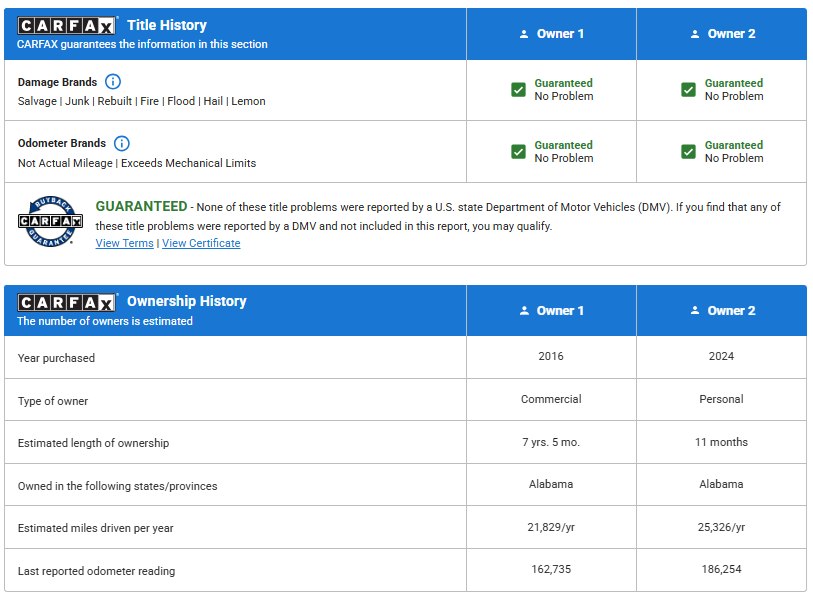Click Owner 1 Damage Brands 'Guaranteed No Problem' text
This screenshot has width=813, height=600.
564,90
